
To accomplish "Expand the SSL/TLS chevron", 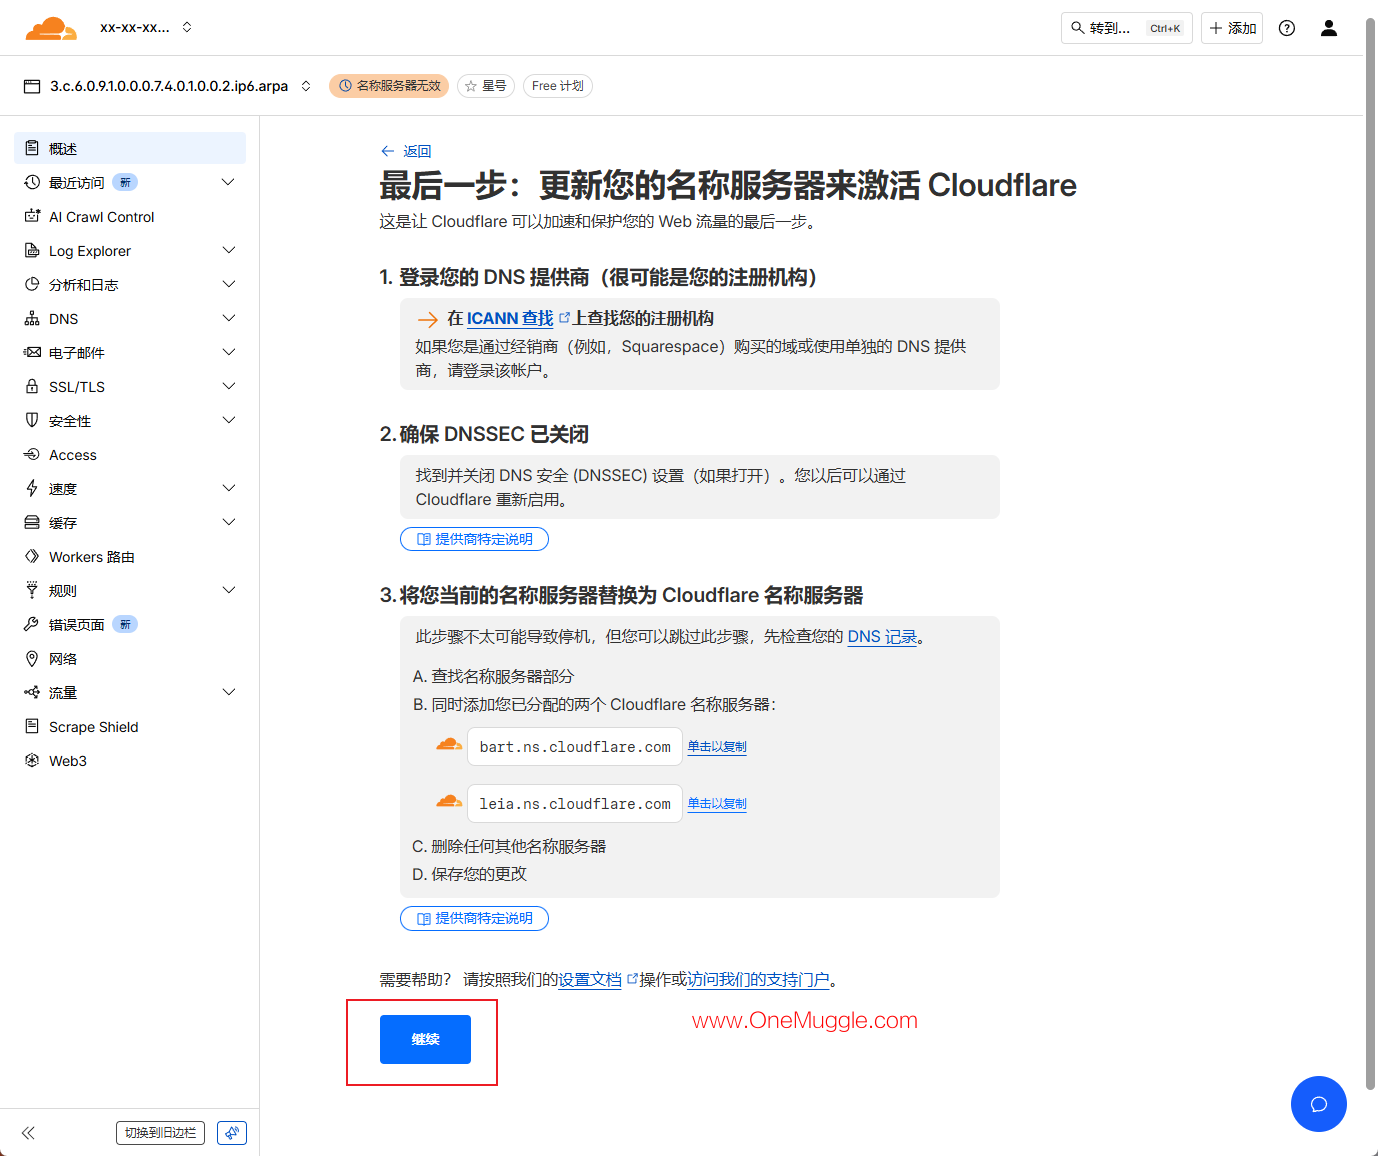I will pyautogui.click(x=229, y=386).
